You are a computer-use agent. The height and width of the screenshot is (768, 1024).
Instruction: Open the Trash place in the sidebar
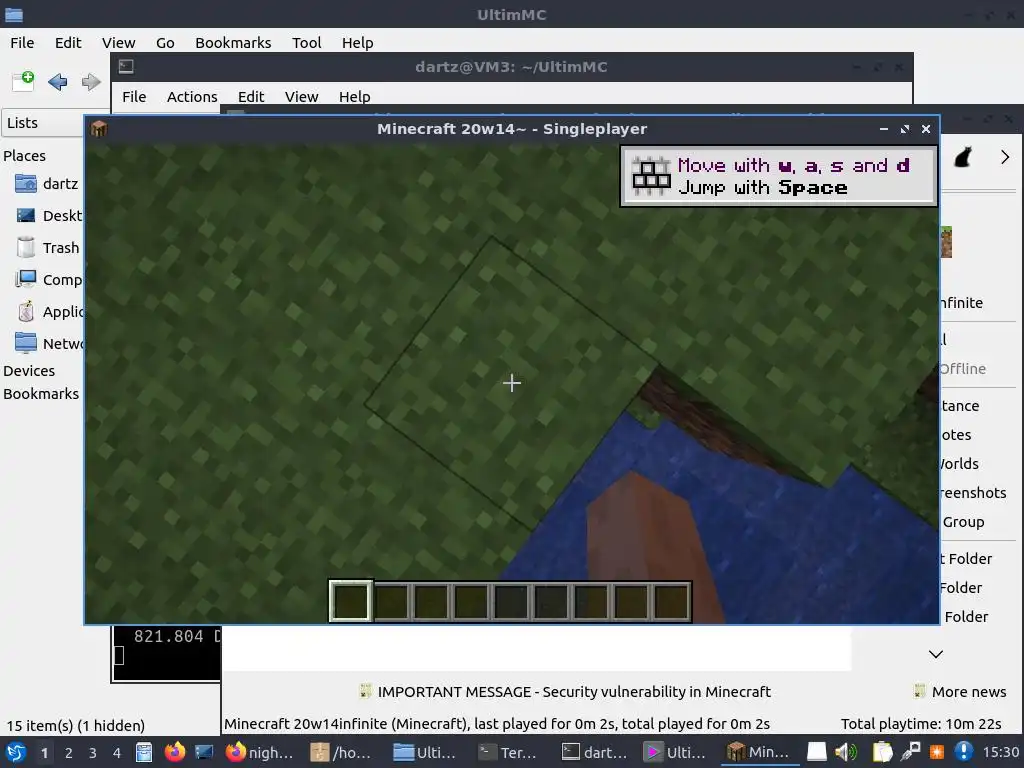click(47, 248)
